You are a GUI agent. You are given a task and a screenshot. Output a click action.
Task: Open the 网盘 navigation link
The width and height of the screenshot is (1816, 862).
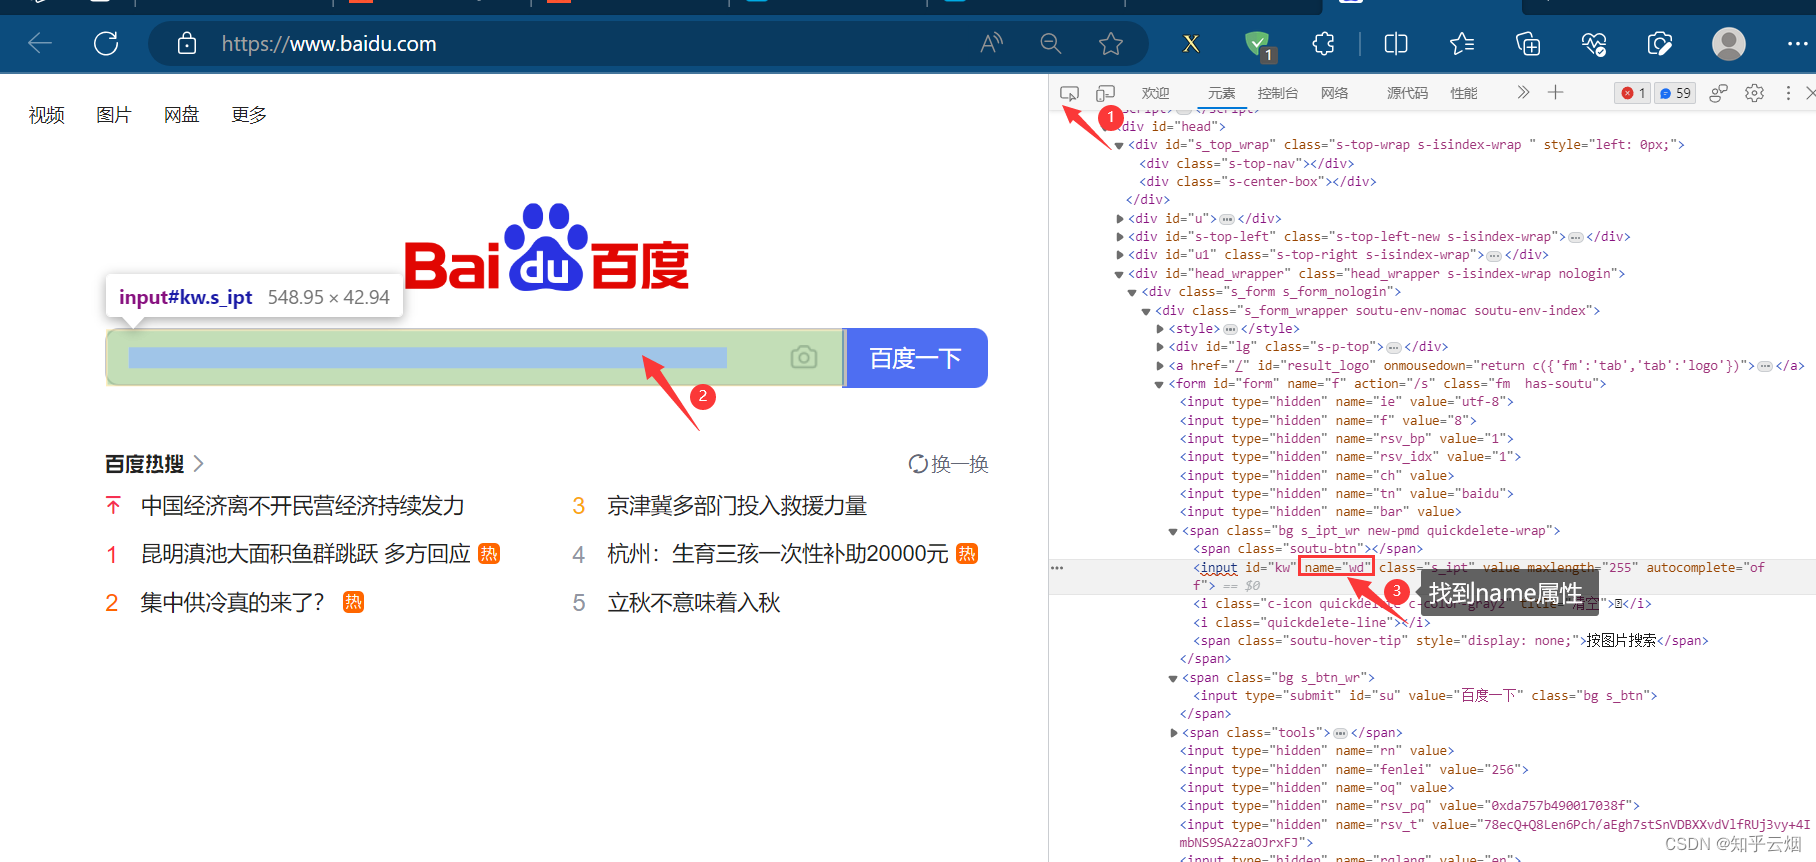point(181,115)
